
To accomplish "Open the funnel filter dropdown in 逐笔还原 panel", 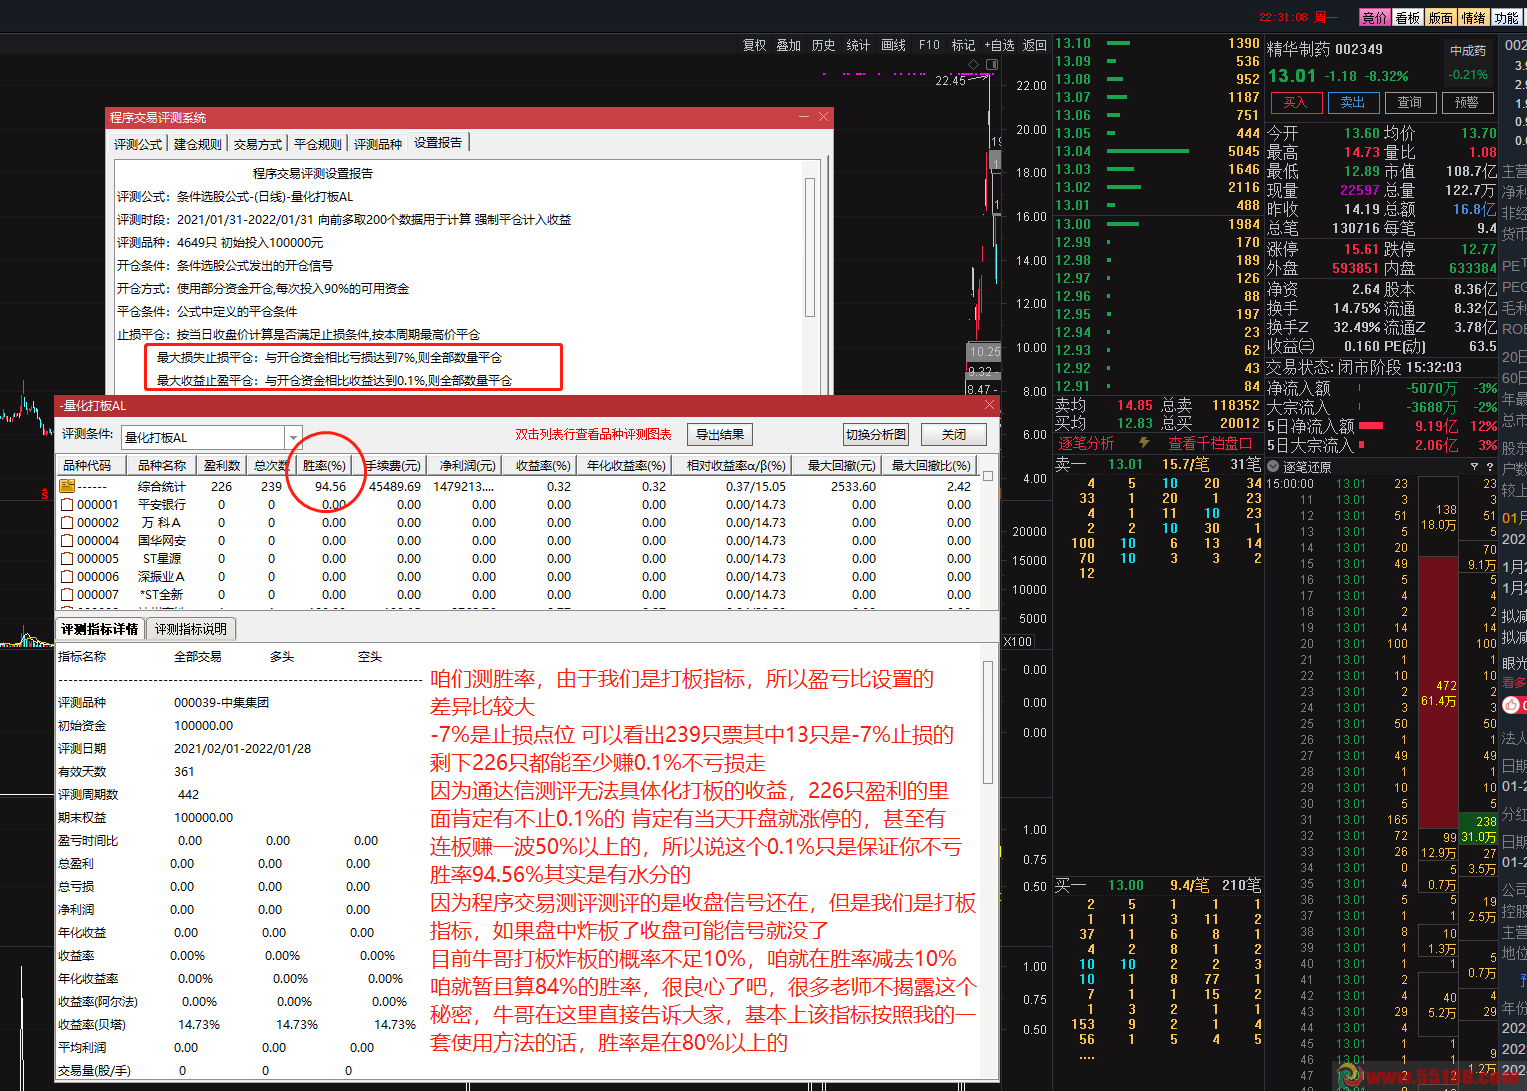I will (x=1475, y=466).
